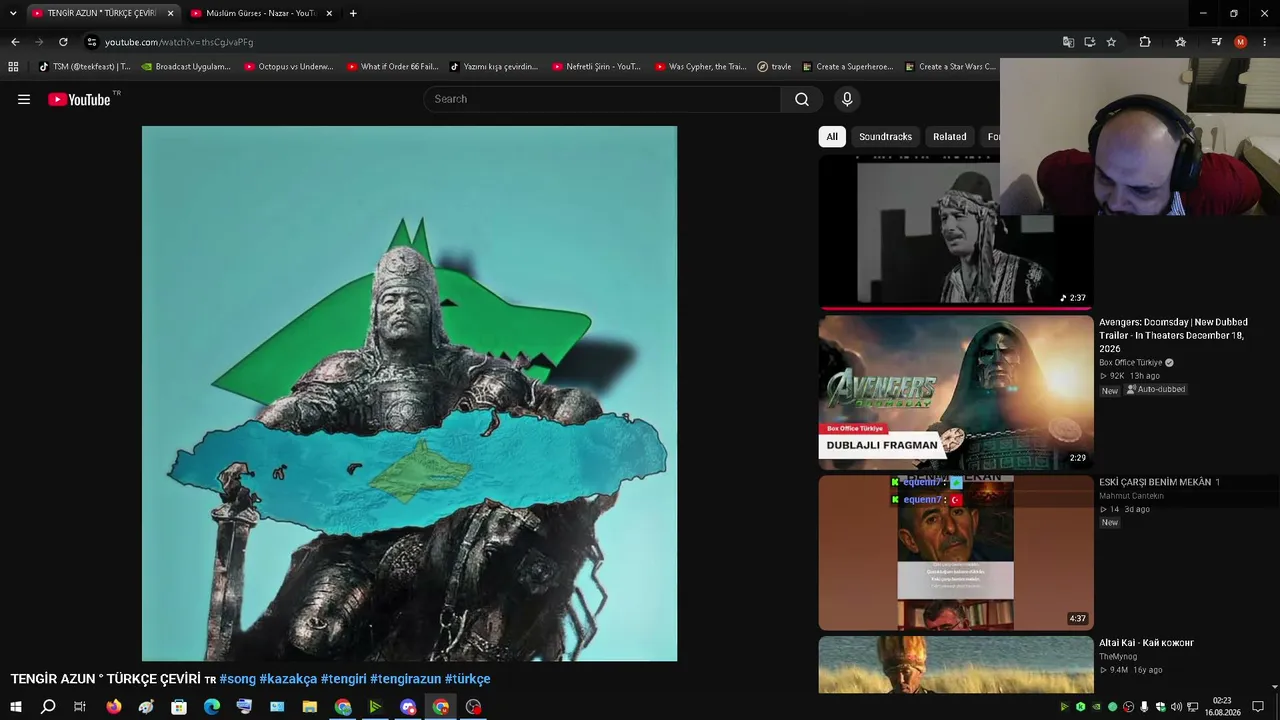1280x720 pixels.
Task: Visit the Mahmut Cantekin channel
Action: (1132, 496)
